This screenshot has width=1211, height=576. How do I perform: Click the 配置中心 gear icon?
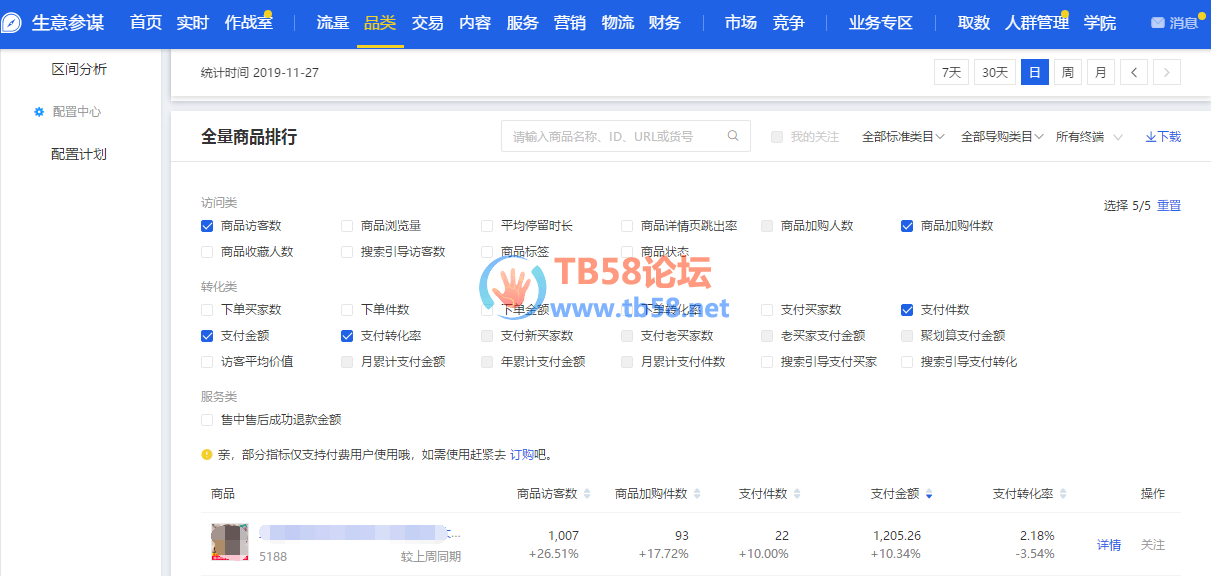pos(40,112)
